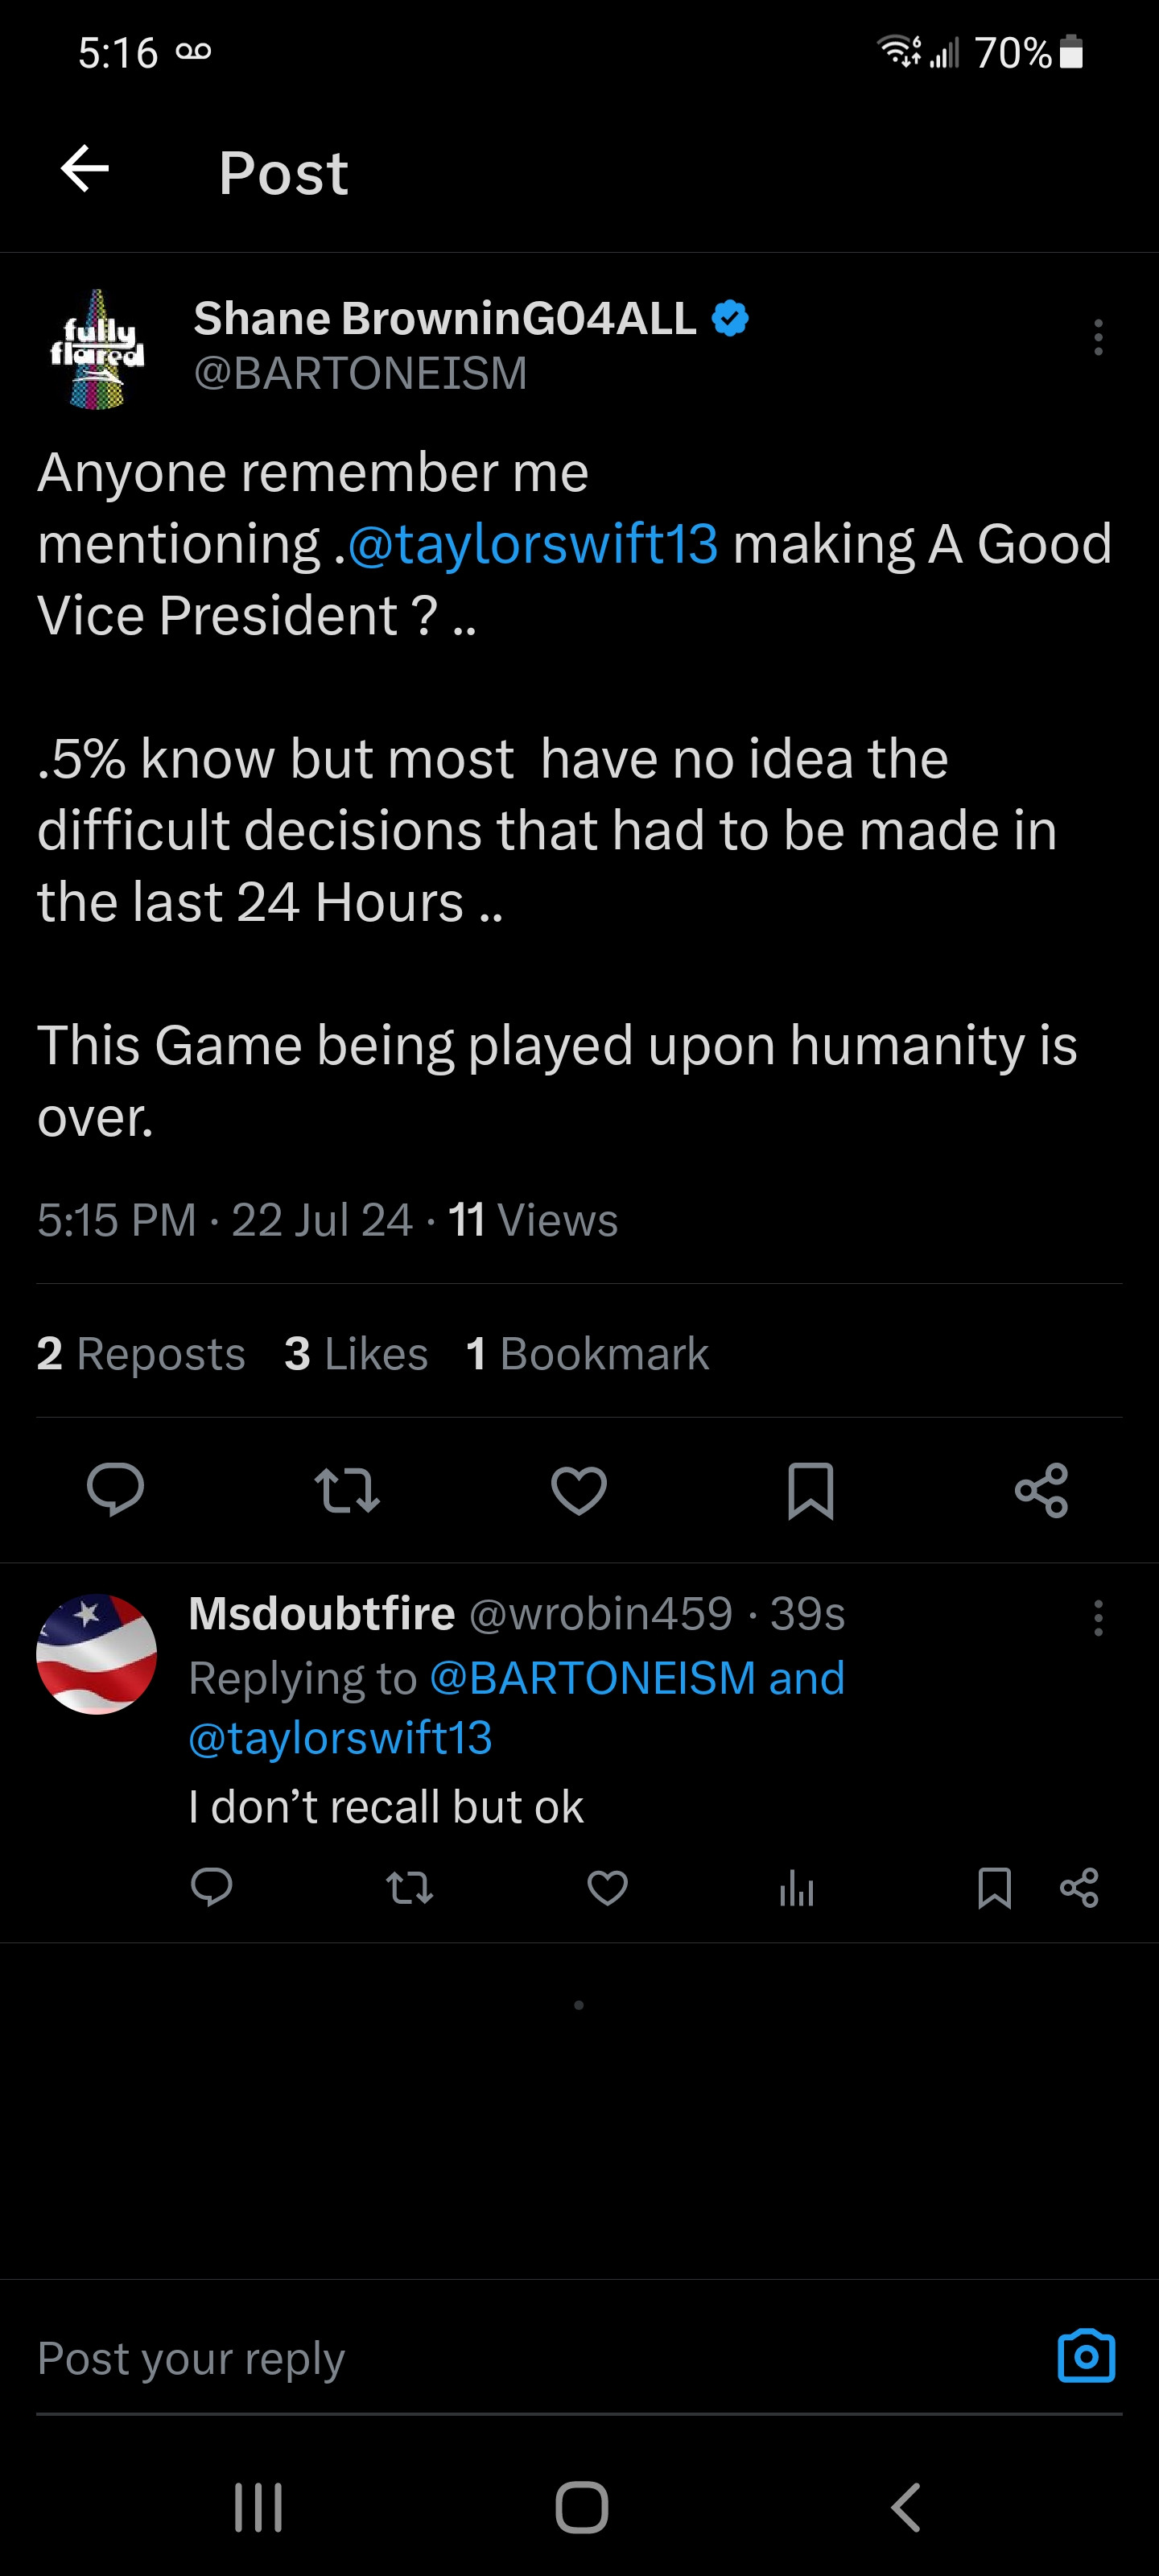Screen dimensions: 1159x2576
Task: Like the Msdoubtfire reply
Action: tap(607, 1888)
